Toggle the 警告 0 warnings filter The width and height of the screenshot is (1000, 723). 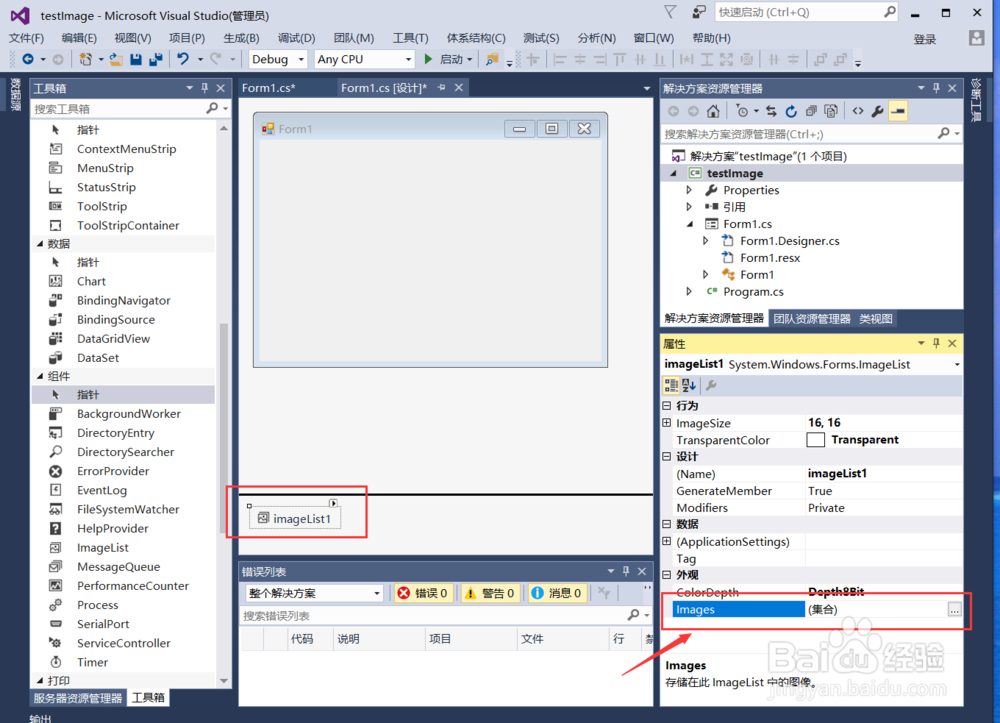[490, 593]
